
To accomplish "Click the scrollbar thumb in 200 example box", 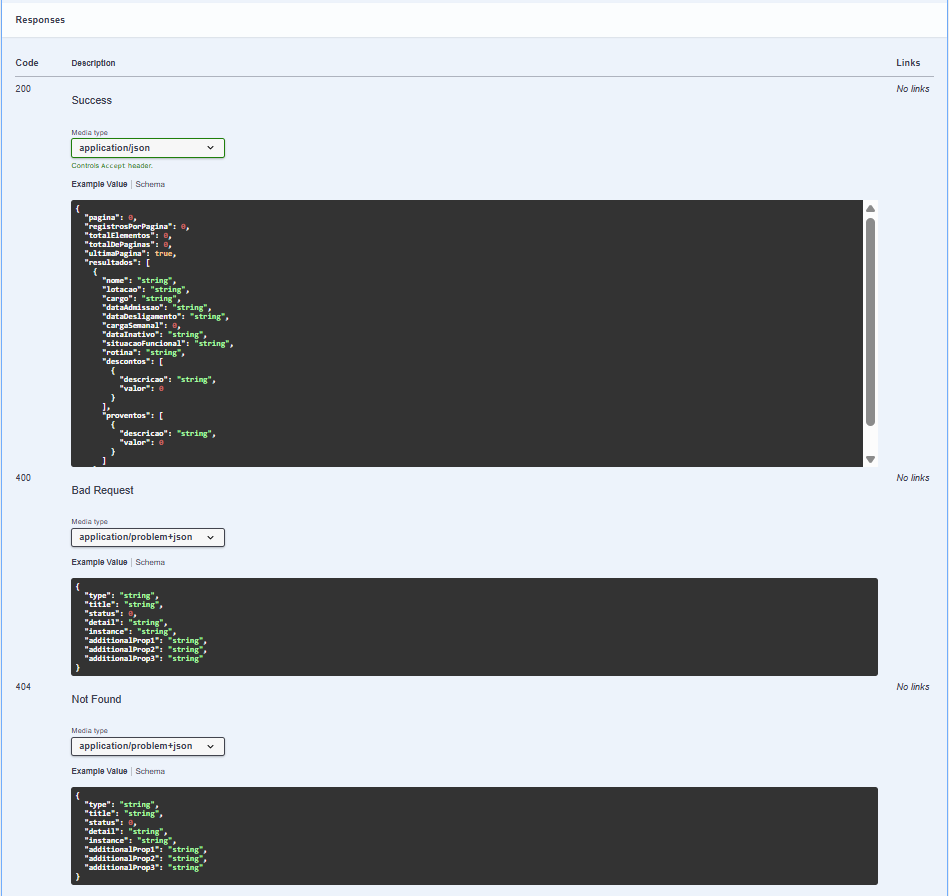I will pyautogui.click(x=870, y=321).
